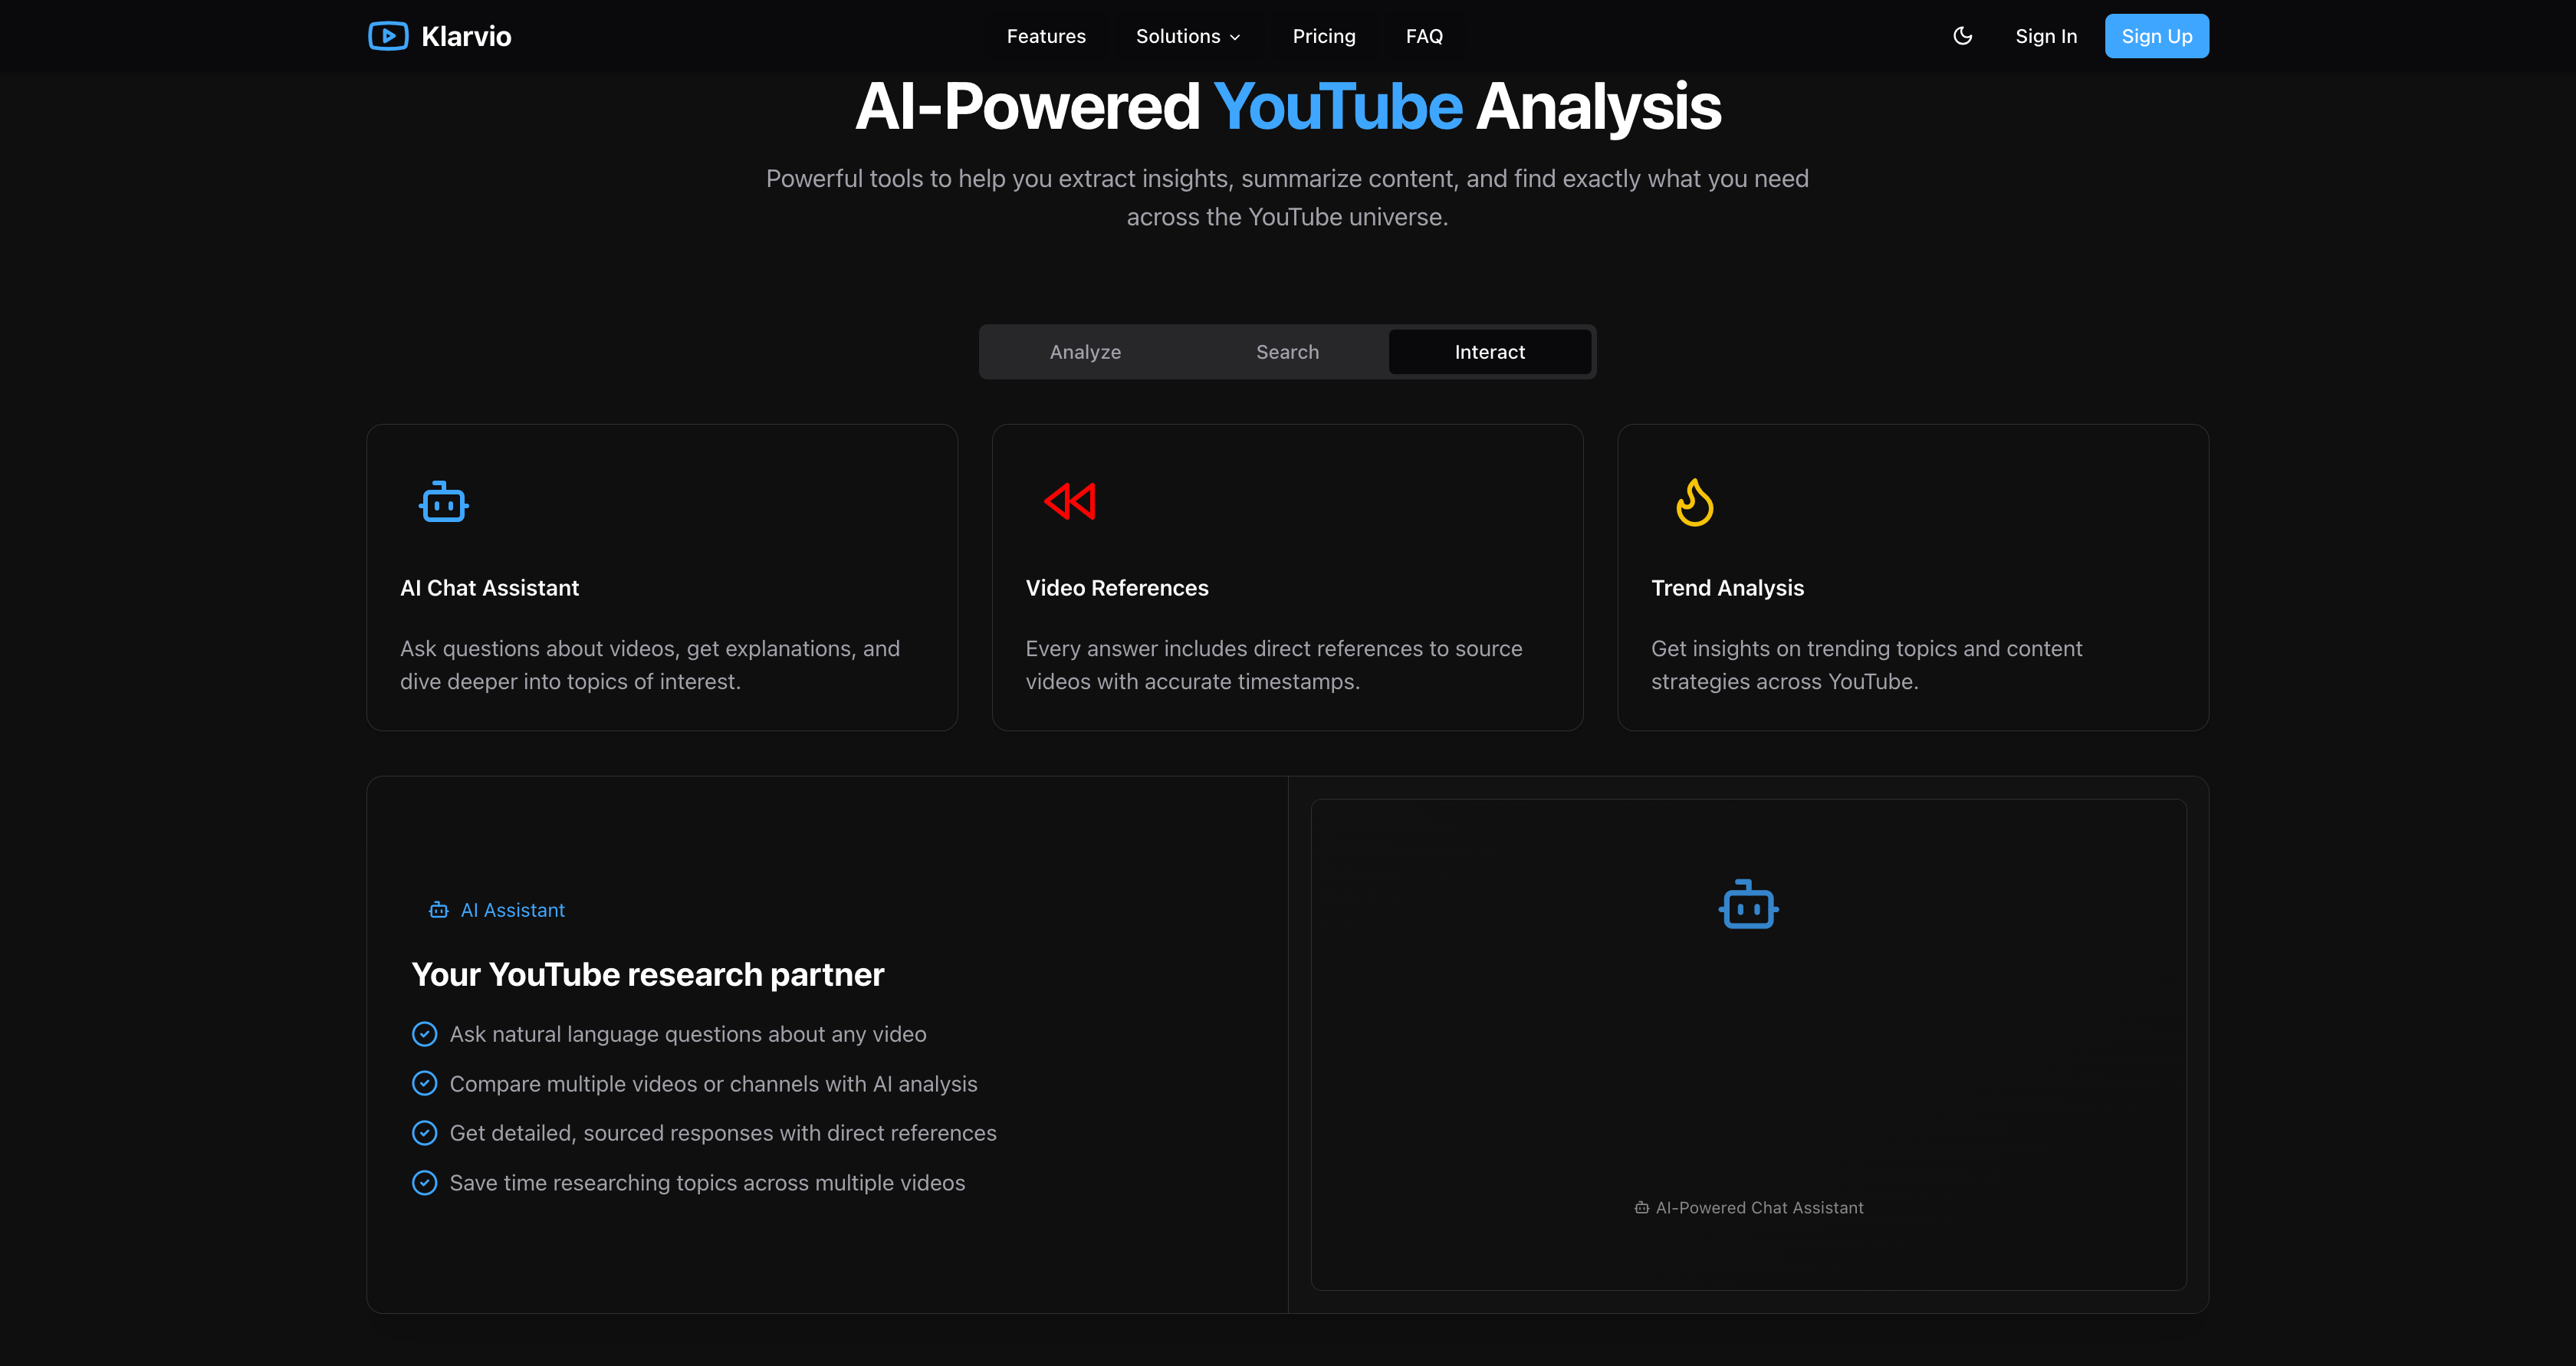Switch to the Search tab

click(x=1287, y=352)
